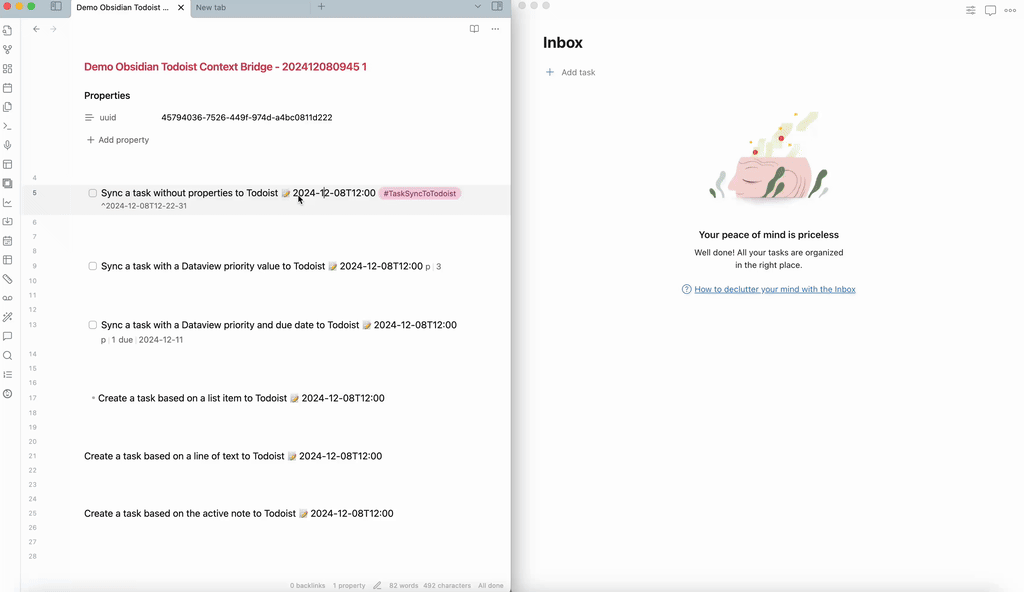Screen dimensions: 1024x592
Task: Click the #TaskSyncToTodoist tag
Action: tap(420, 193)
